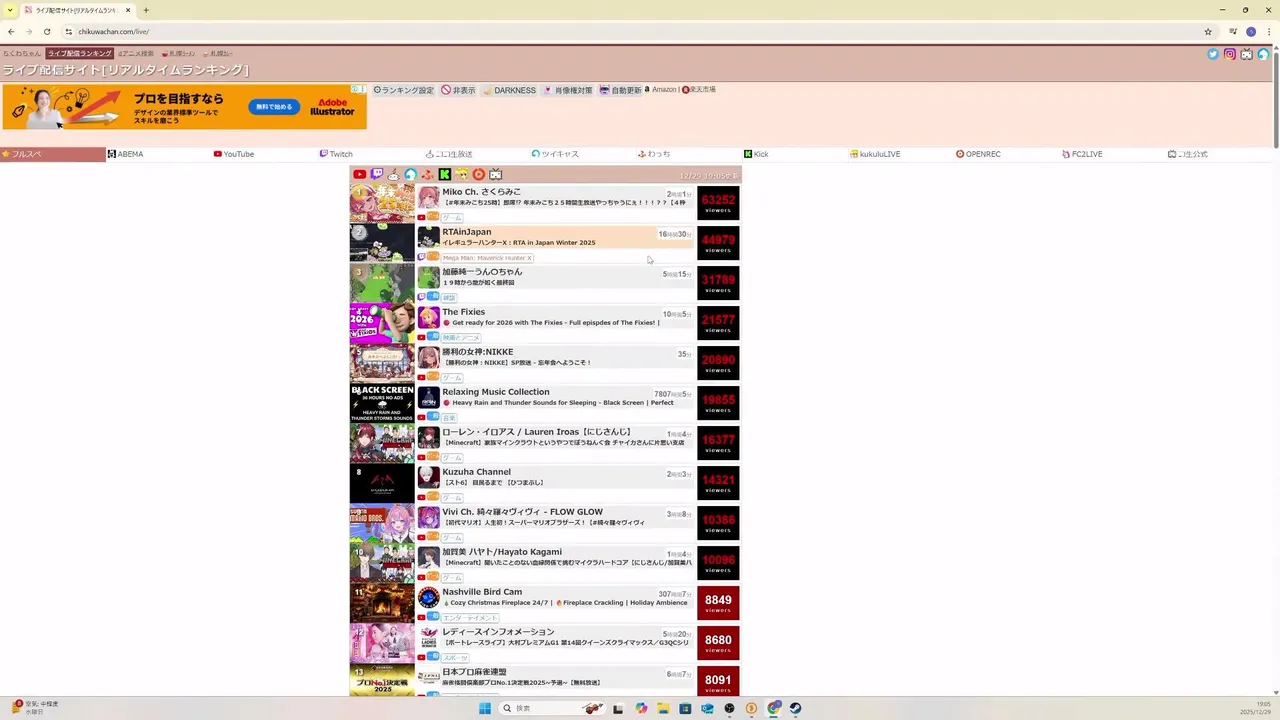Select the YouTube platform tab

265,154
